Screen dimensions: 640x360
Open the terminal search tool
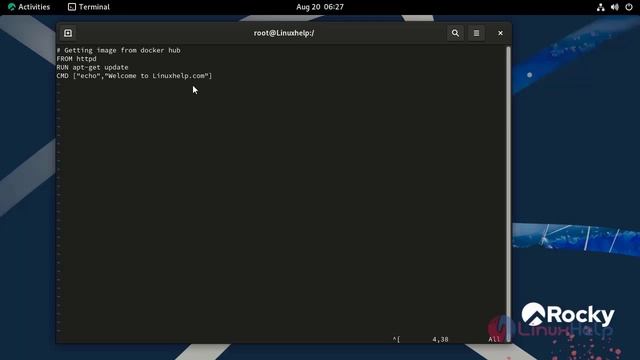coord(455,33)
